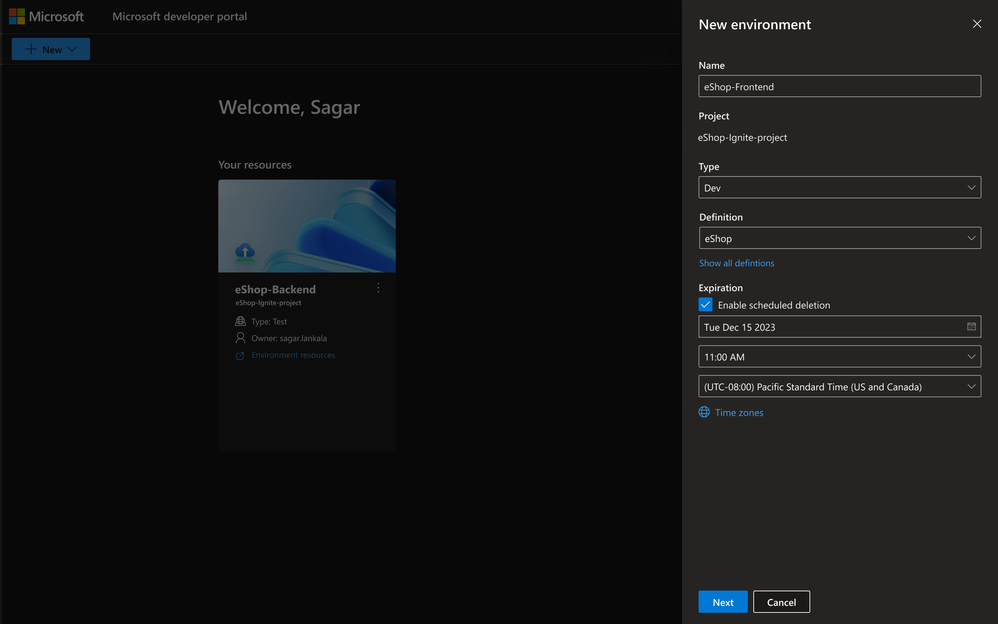Click the Your resources heading
Image resolution: width=998 pixels, height=624 pixels.
(x=255, y=164)
